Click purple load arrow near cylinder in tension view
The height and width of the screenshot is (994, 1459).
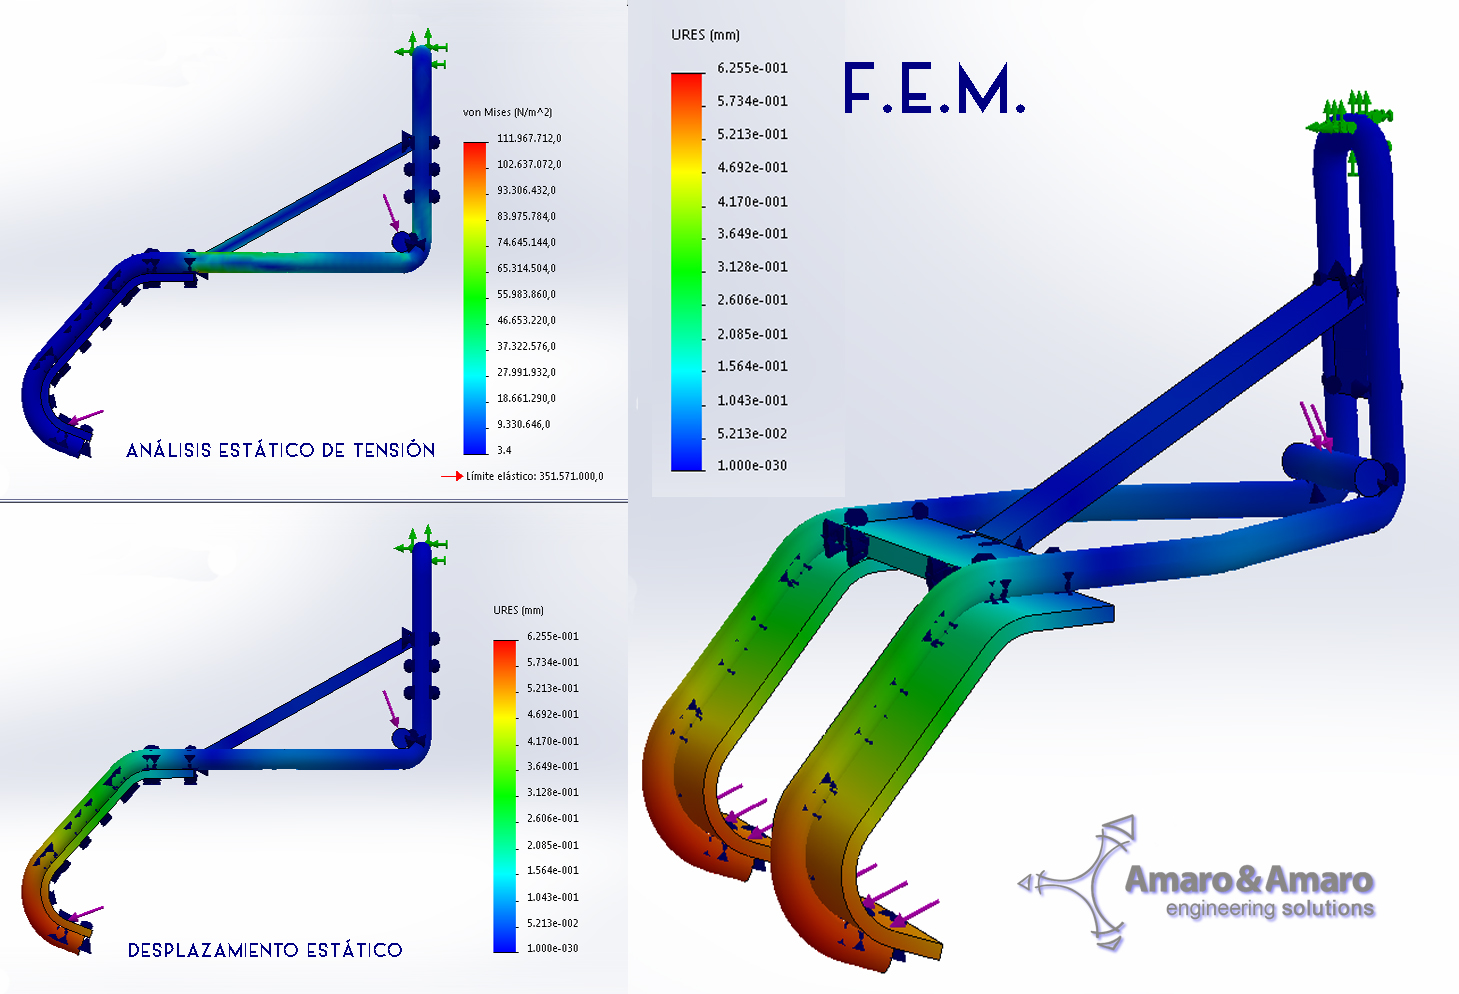(x=390, y=212)
